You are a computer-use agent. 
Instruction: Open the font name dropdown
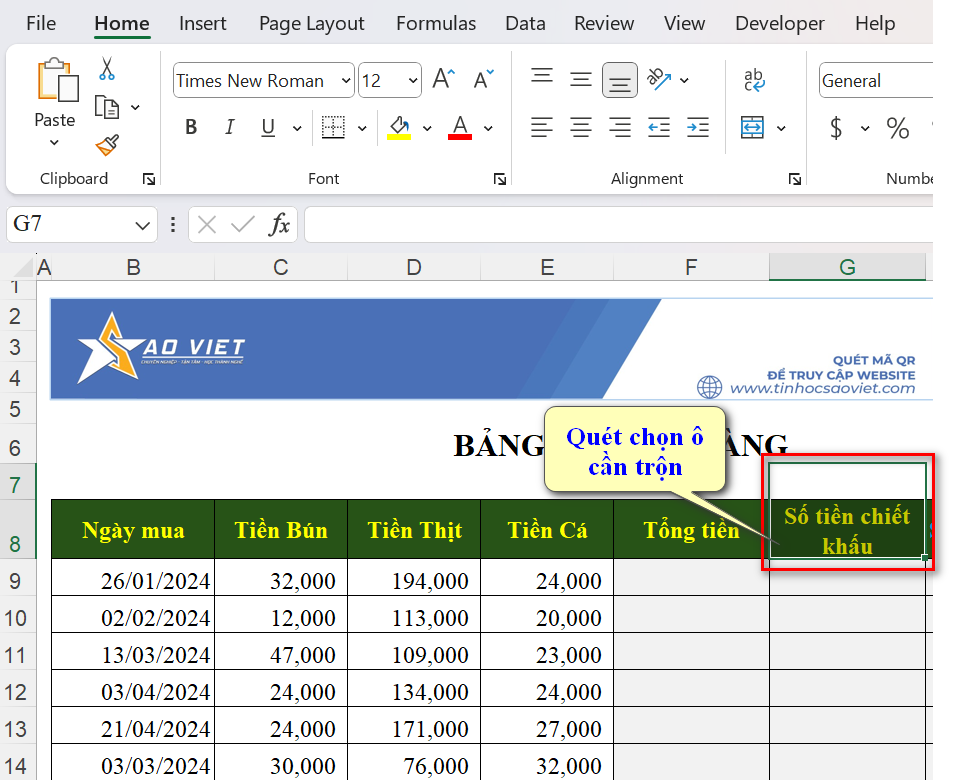pos(345,81)
